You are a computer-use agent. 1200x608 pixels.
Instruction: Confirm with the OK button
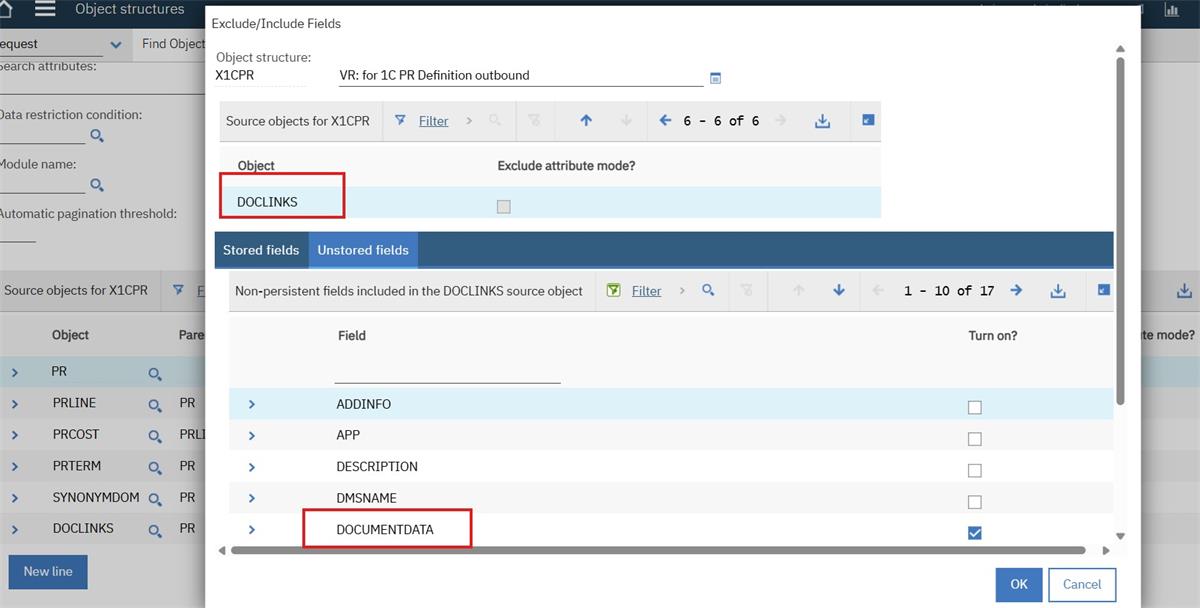click(1019, 584)
